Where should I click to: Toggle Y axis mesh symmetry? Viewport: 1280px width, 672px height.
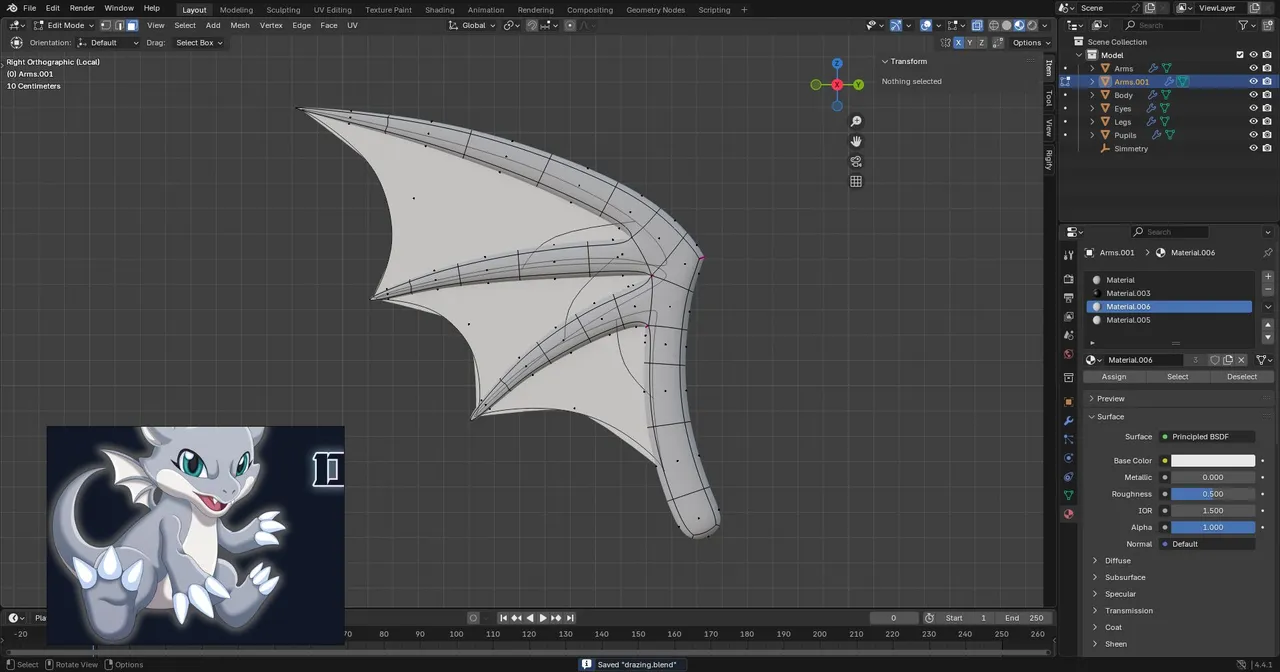970,43
